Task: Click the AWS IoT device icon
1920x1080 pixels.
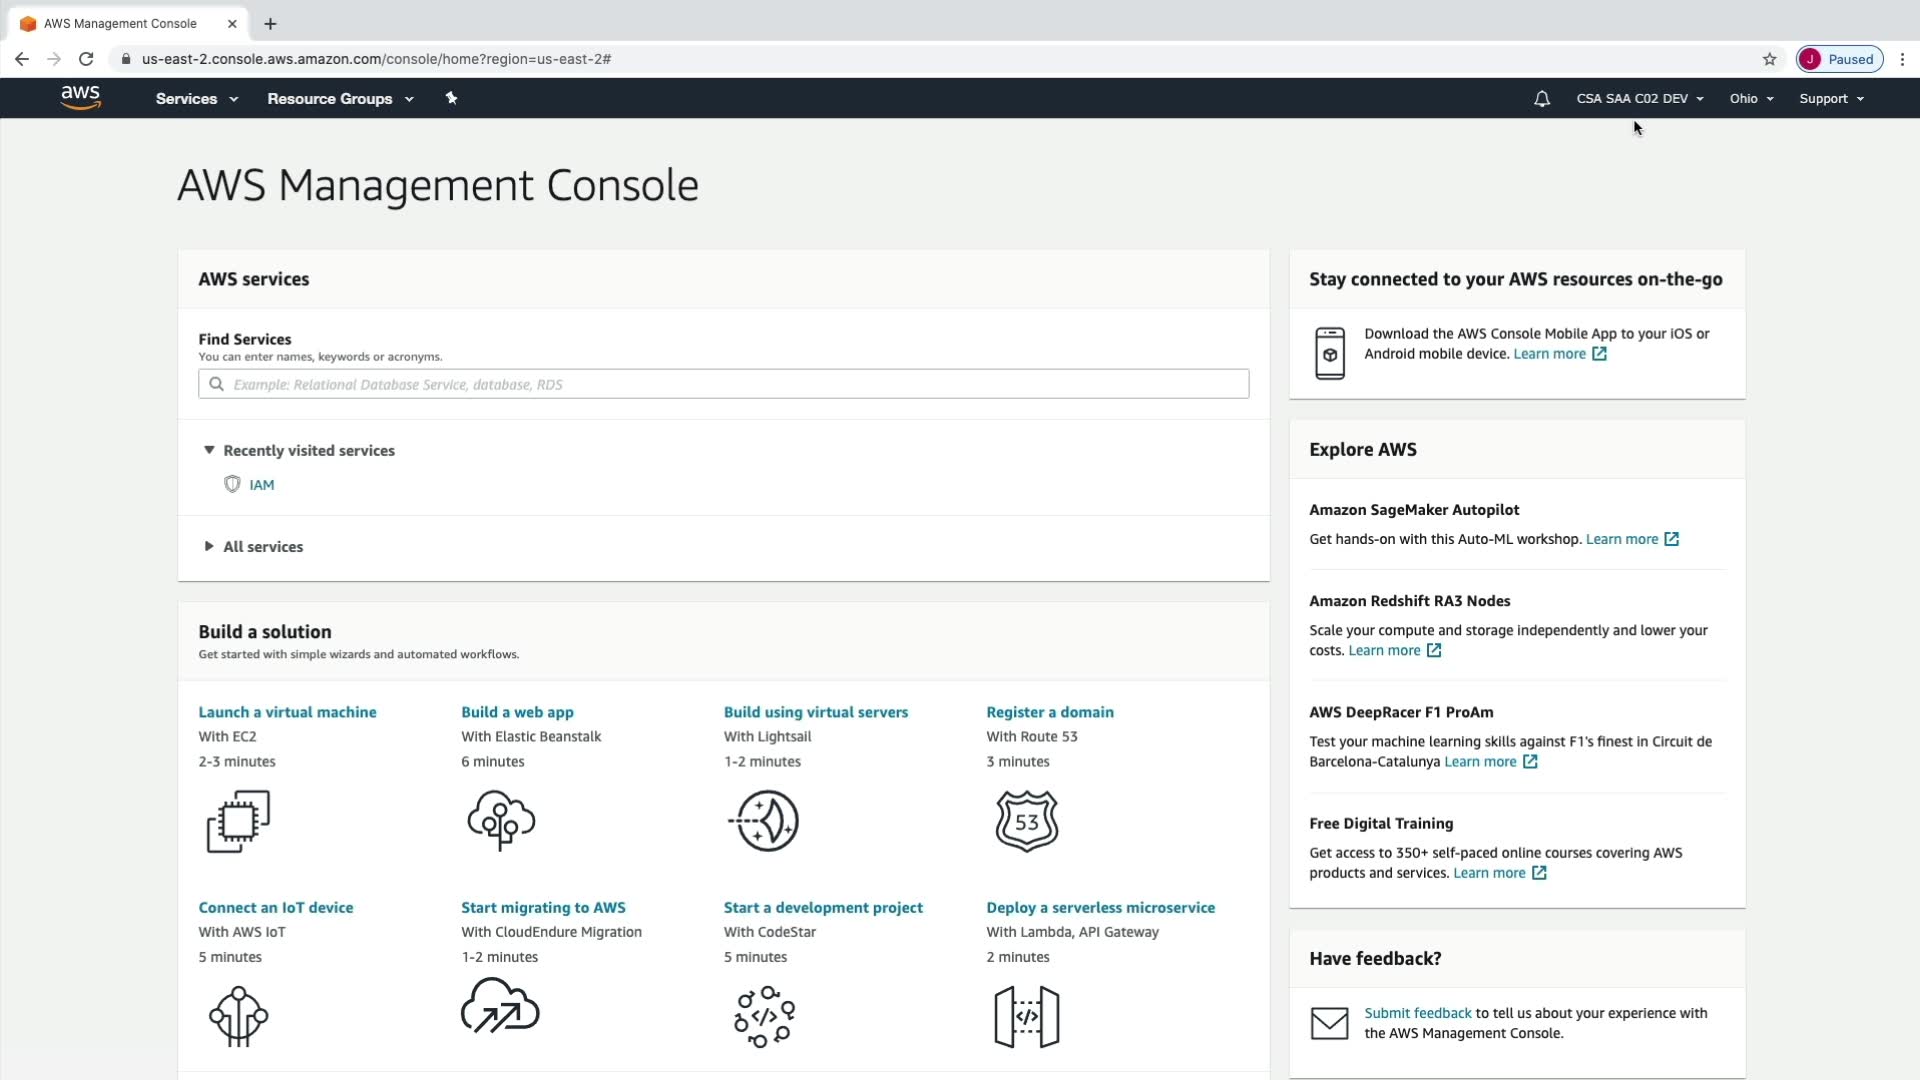Action: pos(238,1016)
